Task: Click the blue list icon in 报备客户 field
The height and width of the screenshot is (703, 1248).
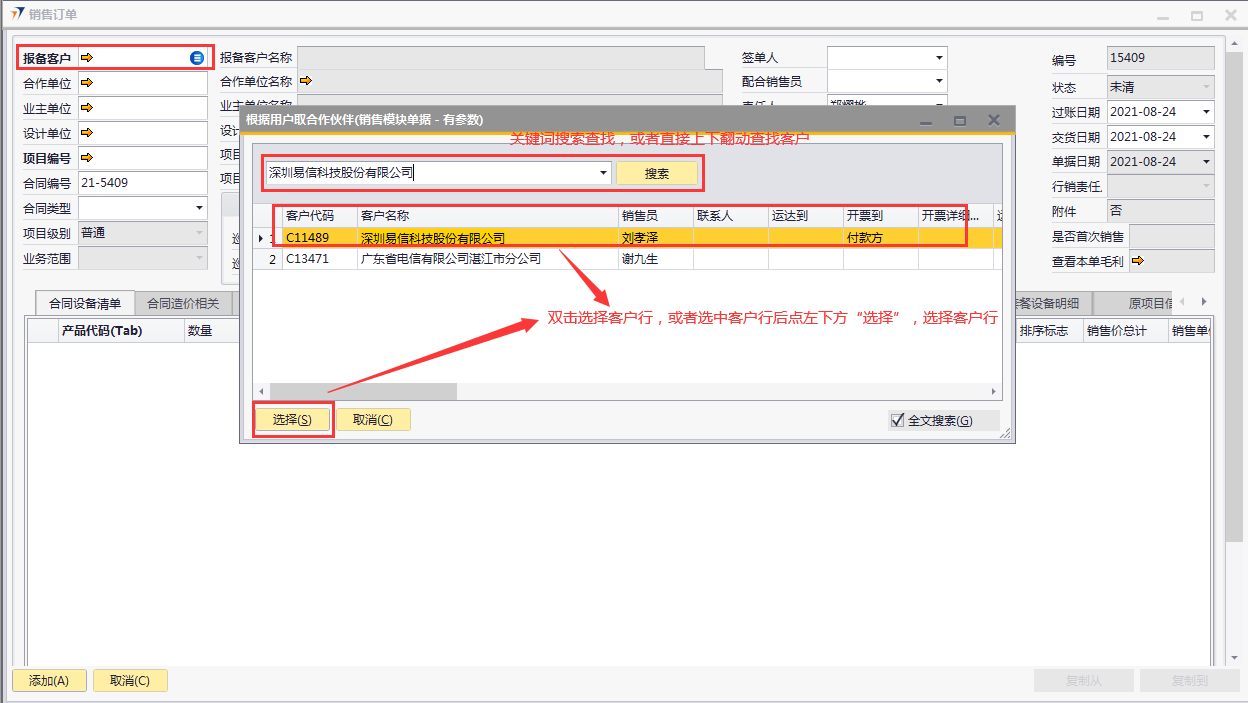Action: click(x=197, y=58)
